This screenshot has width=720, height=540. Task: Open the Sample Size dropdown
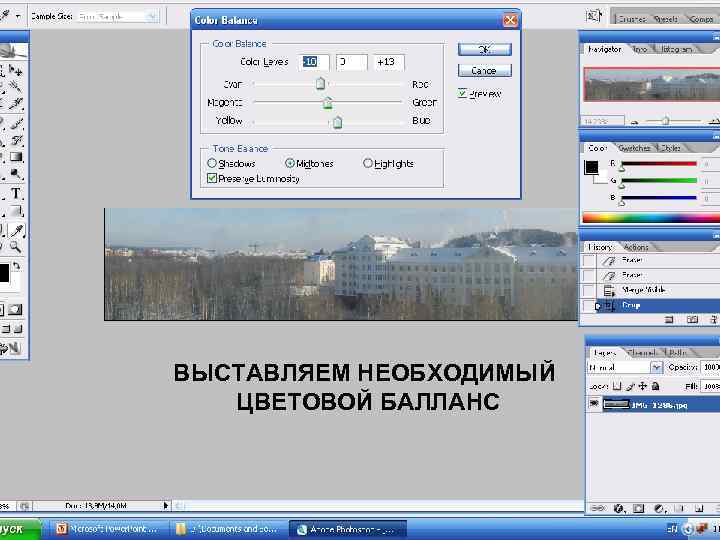coord(117,17)
